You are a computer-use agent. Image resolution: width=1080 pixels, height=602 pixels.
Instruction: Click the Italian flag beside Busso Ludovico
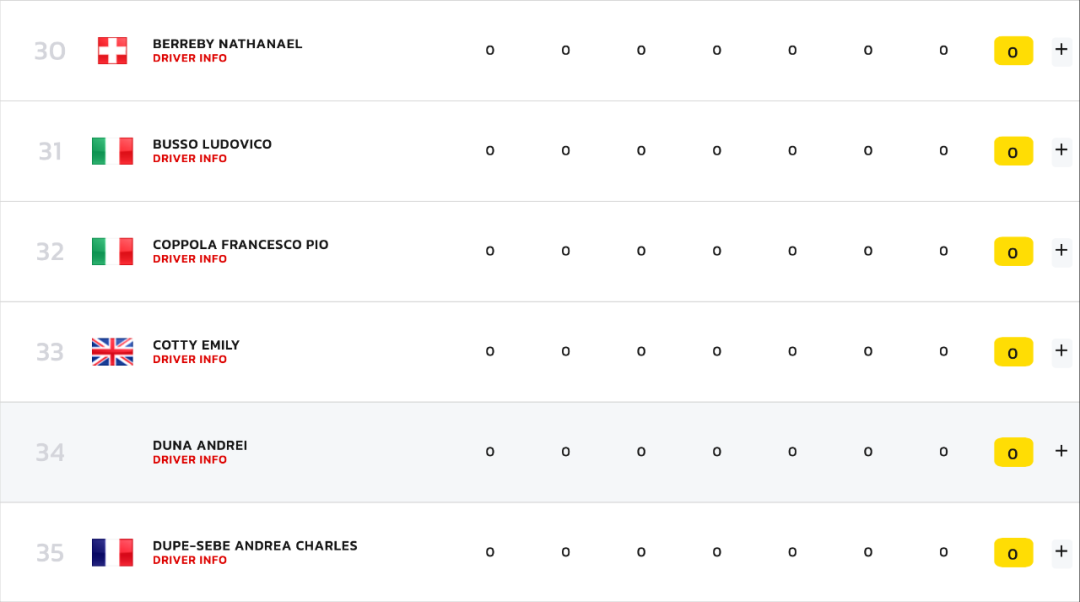pyautogui.click(x=112, y=151)
